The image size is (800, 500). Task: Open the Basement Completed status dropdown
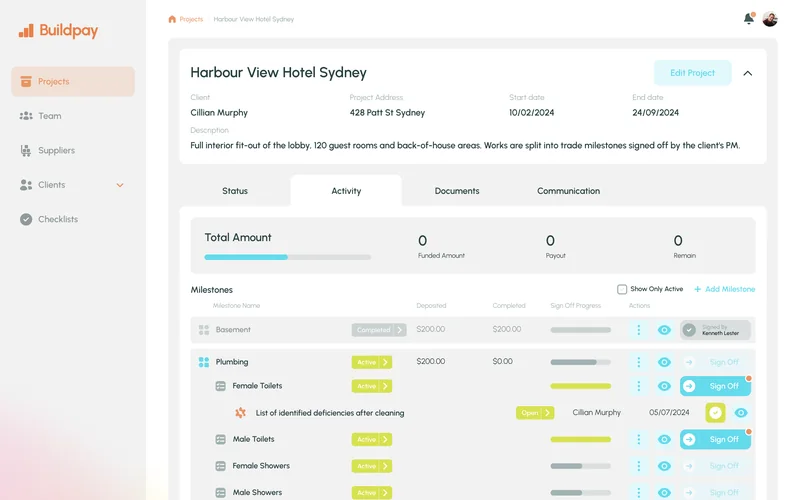coord(379,330)
